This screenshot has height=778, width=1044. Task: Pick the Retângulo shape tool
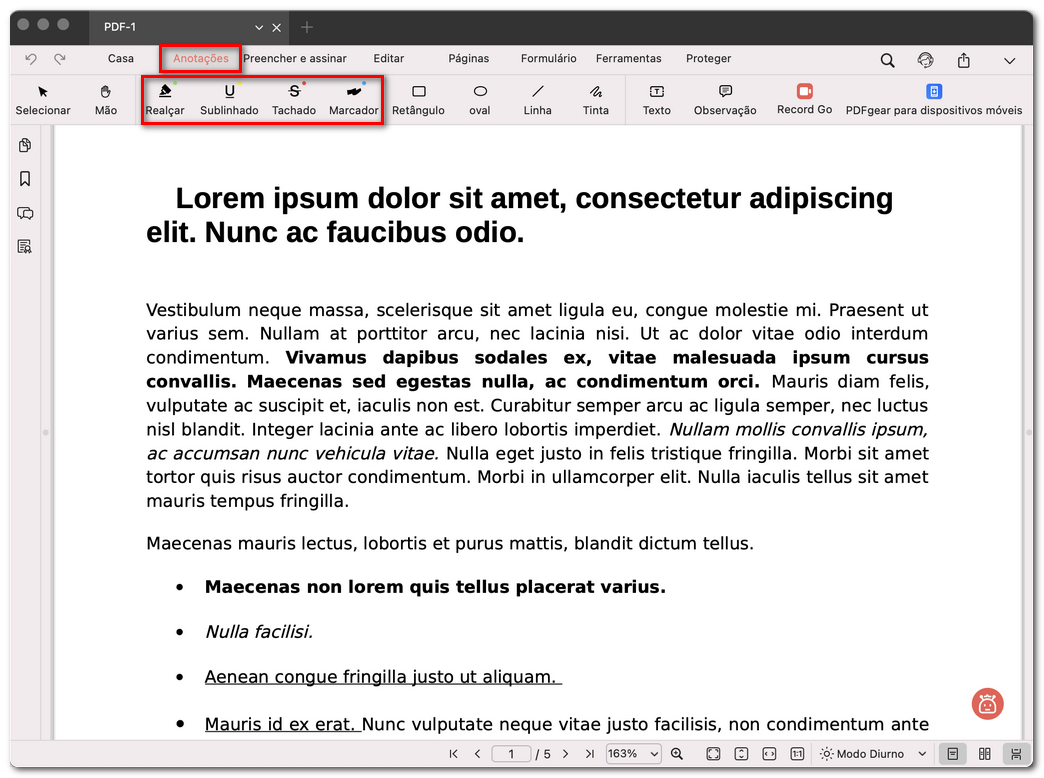pos(418,99)
